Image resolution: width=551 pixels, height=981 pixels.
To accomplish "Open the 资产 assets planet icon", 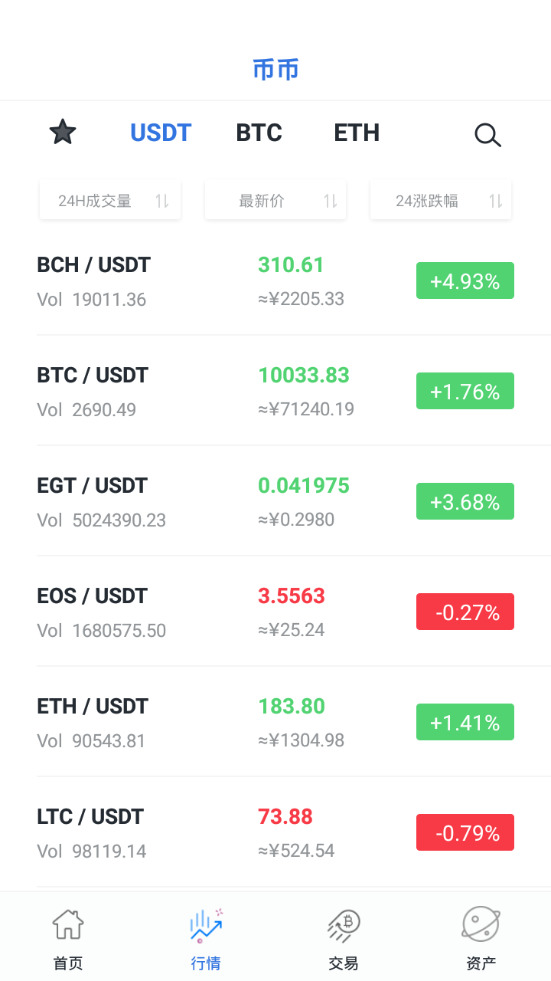I will point(481,925).
